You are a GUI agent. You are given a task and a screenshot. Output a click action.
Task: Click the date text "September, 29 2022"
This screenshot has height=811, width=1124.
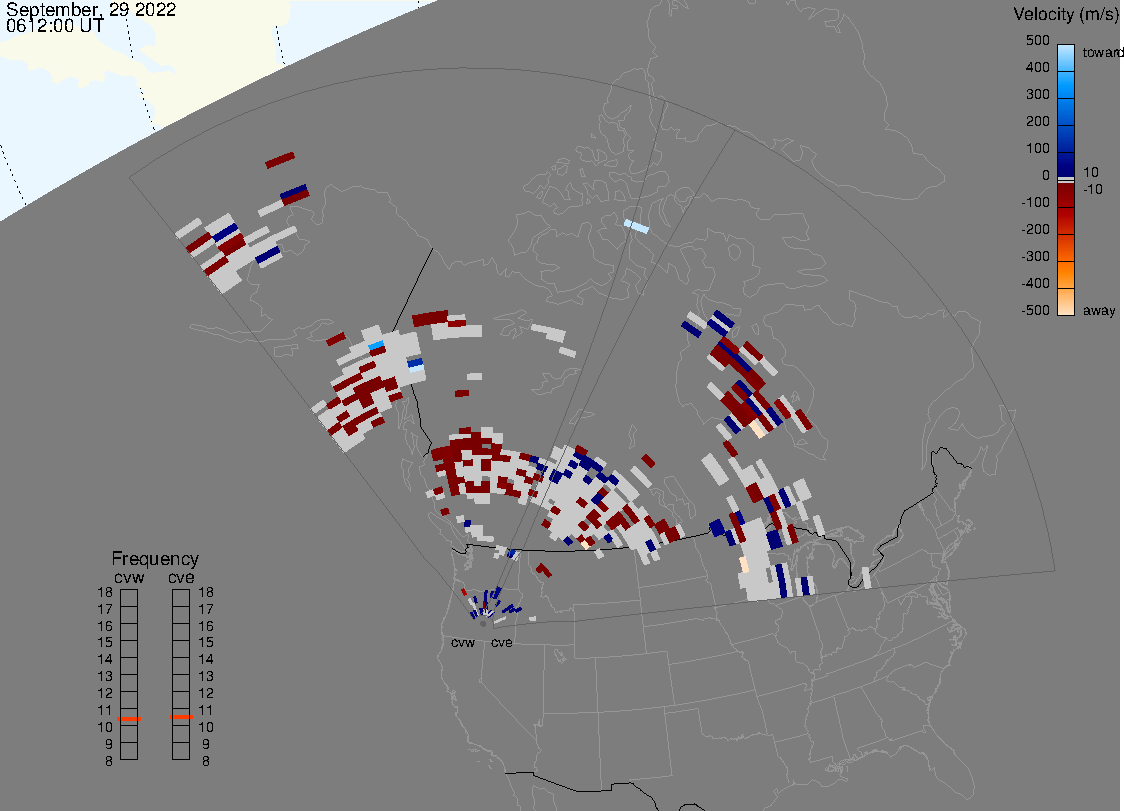pyautogui.click(x=91, y=10)
